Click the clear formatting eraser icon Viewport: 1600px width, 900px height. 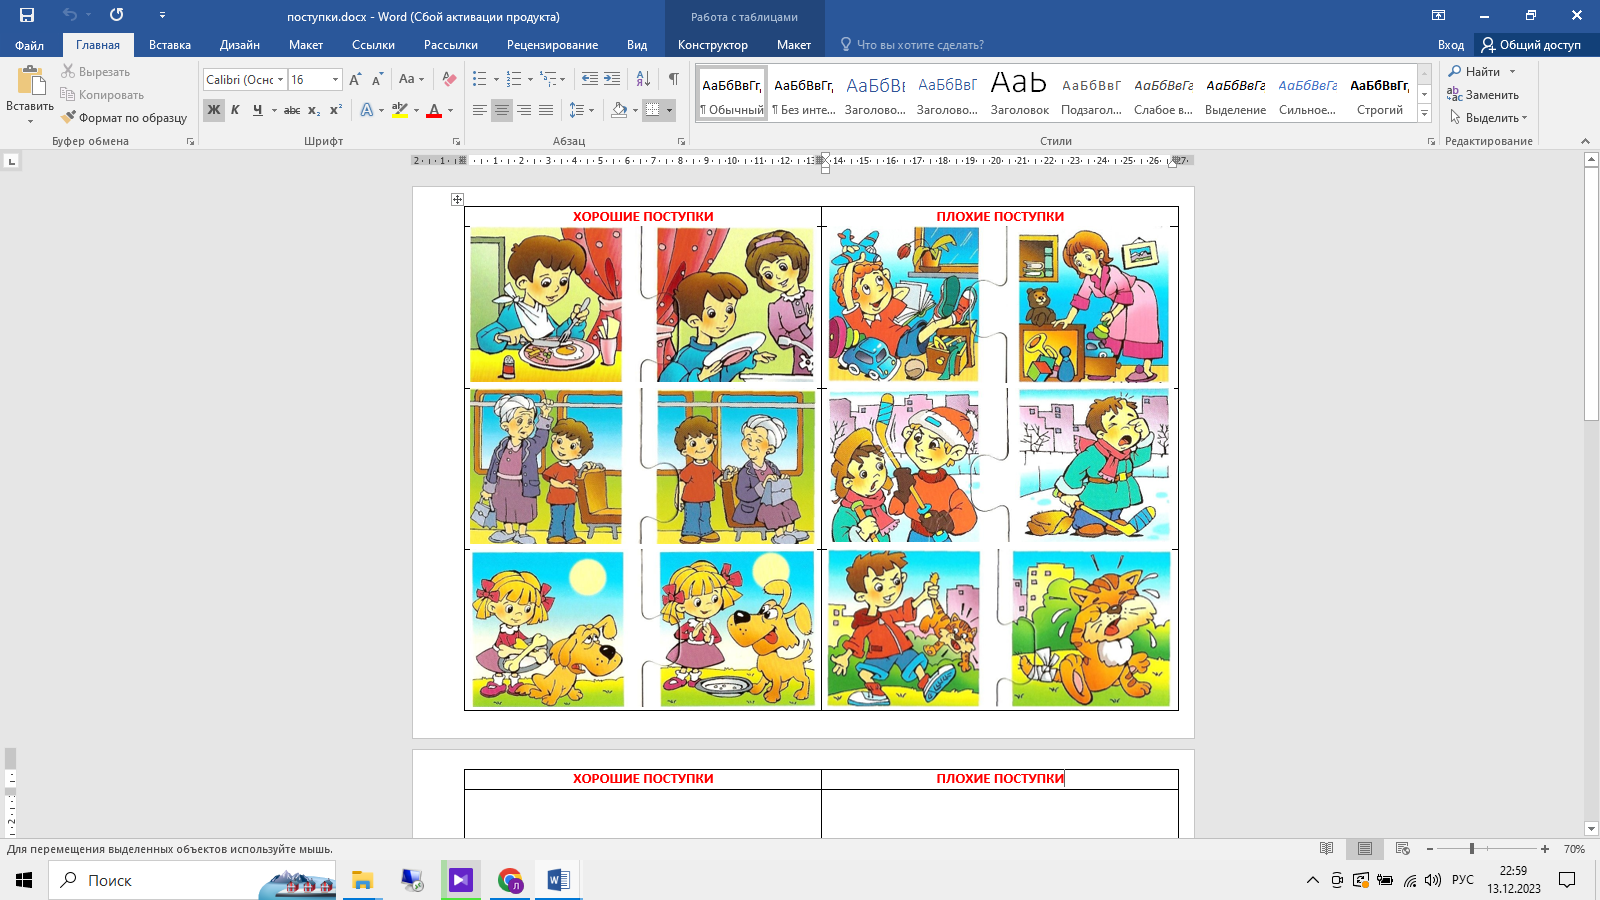(449, 79)
